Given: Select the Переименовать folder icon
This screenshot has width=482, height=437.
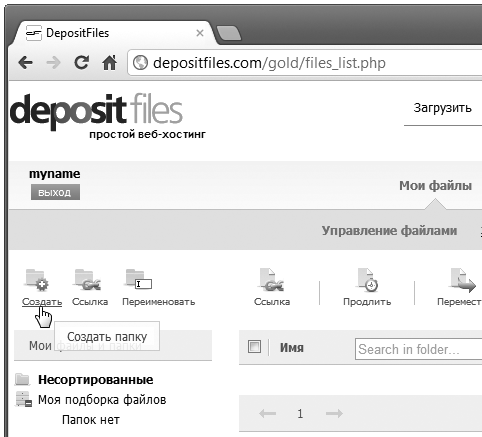Looking at the screenshot, I should pos(139,280).
